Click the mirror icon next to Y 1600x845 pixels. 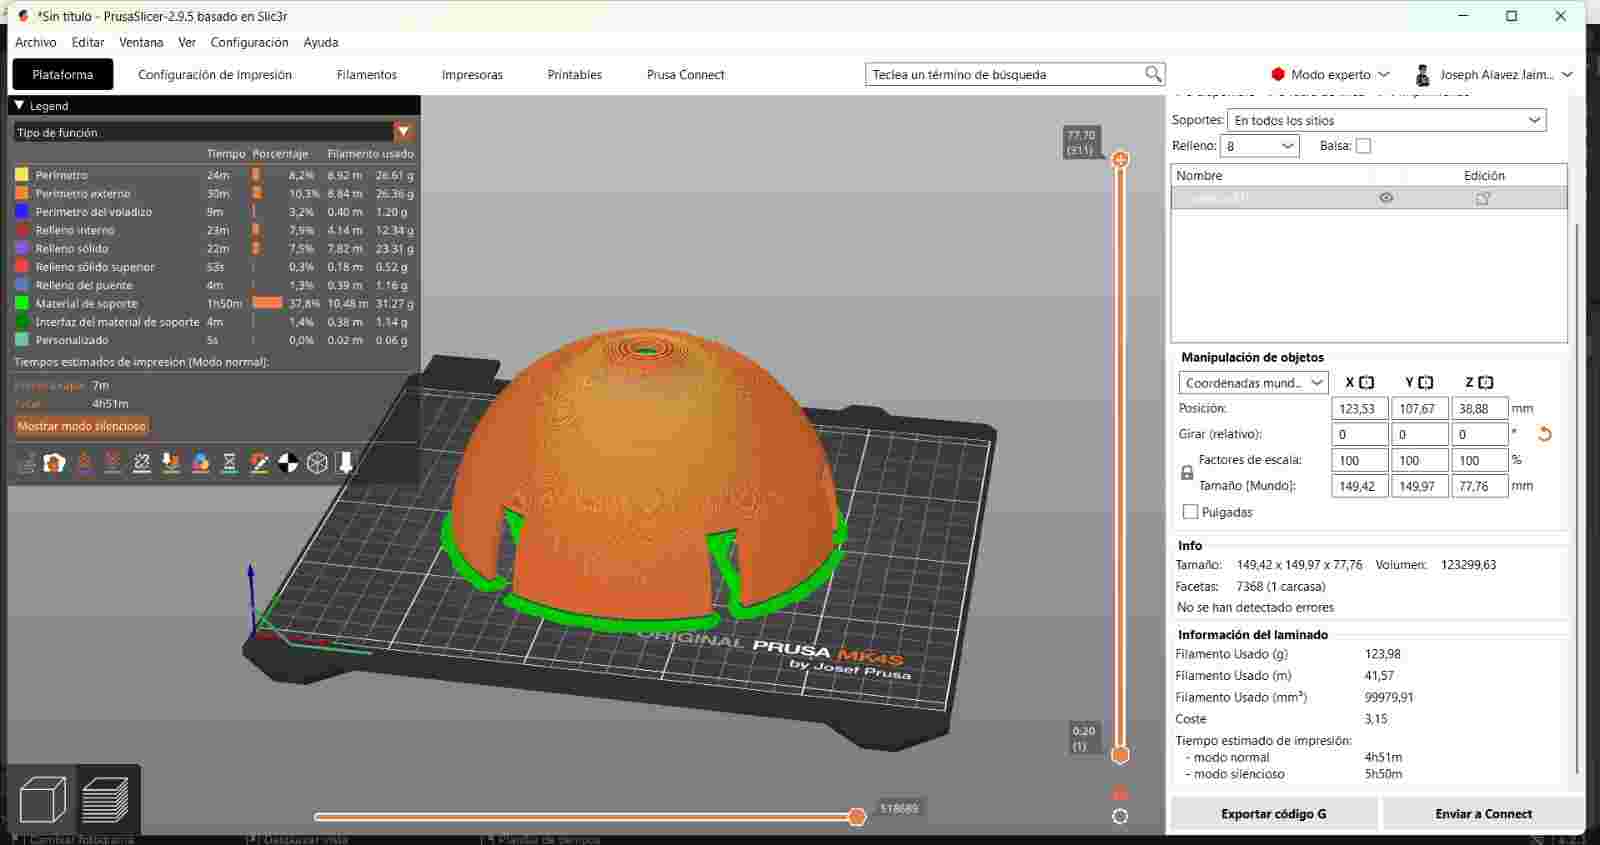click(1426, 382)
